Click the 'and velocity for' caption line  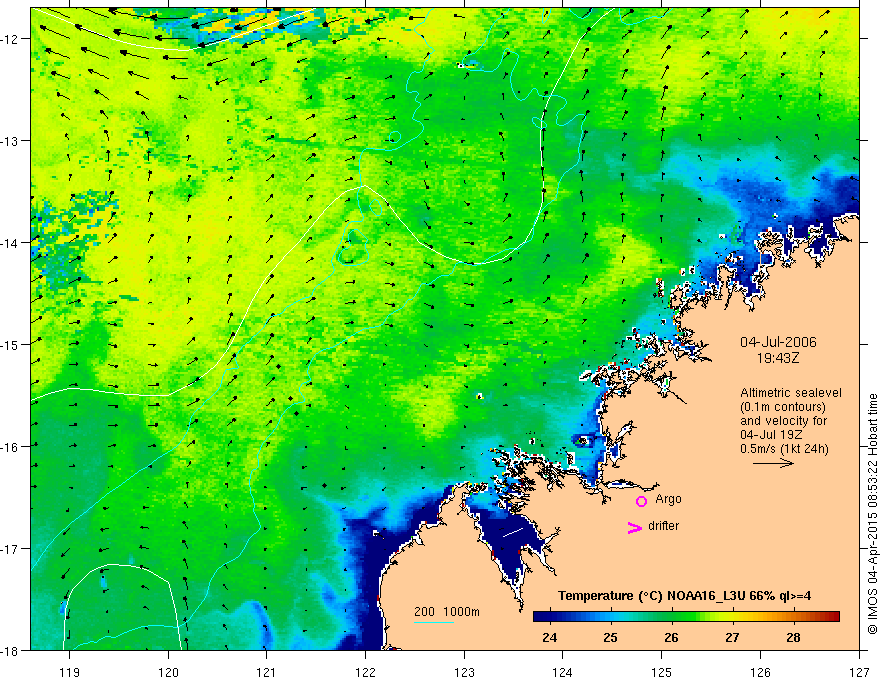[783, 421]
